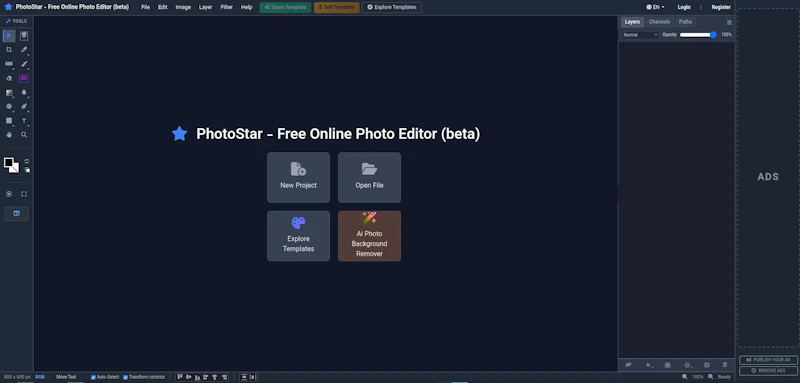
Task: Pick the Eyedropper tool
Action: coord(23,49)
